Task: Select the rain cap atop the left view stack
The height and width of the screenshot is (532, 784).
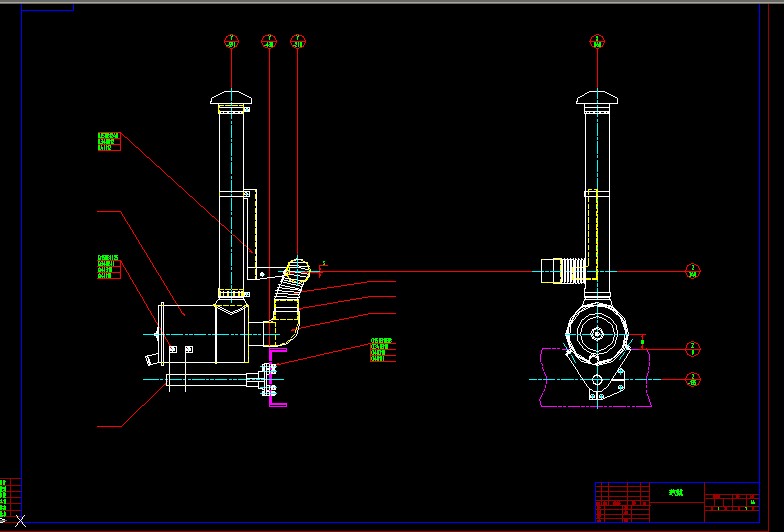Action: click(232, 98)
